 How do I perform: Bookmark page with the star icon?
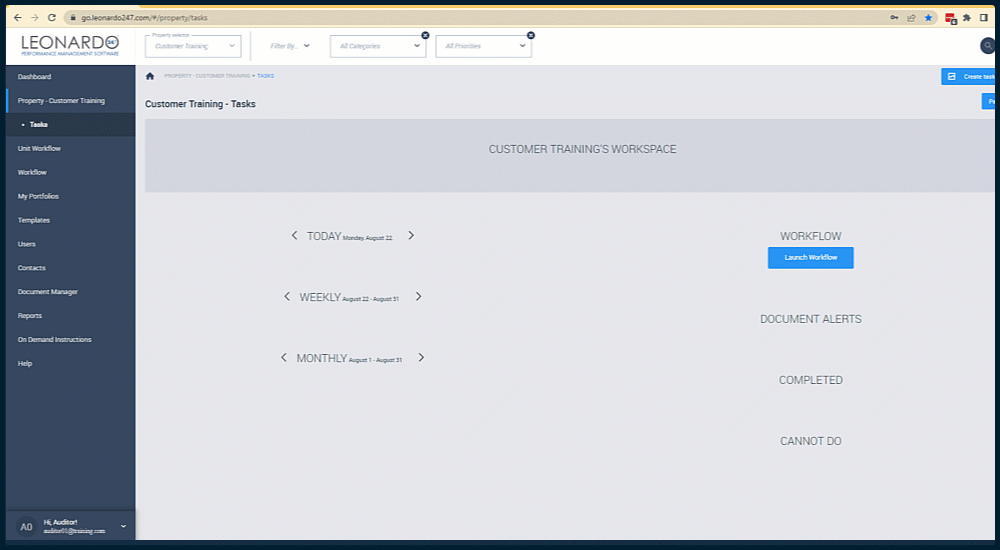(929, 18)
